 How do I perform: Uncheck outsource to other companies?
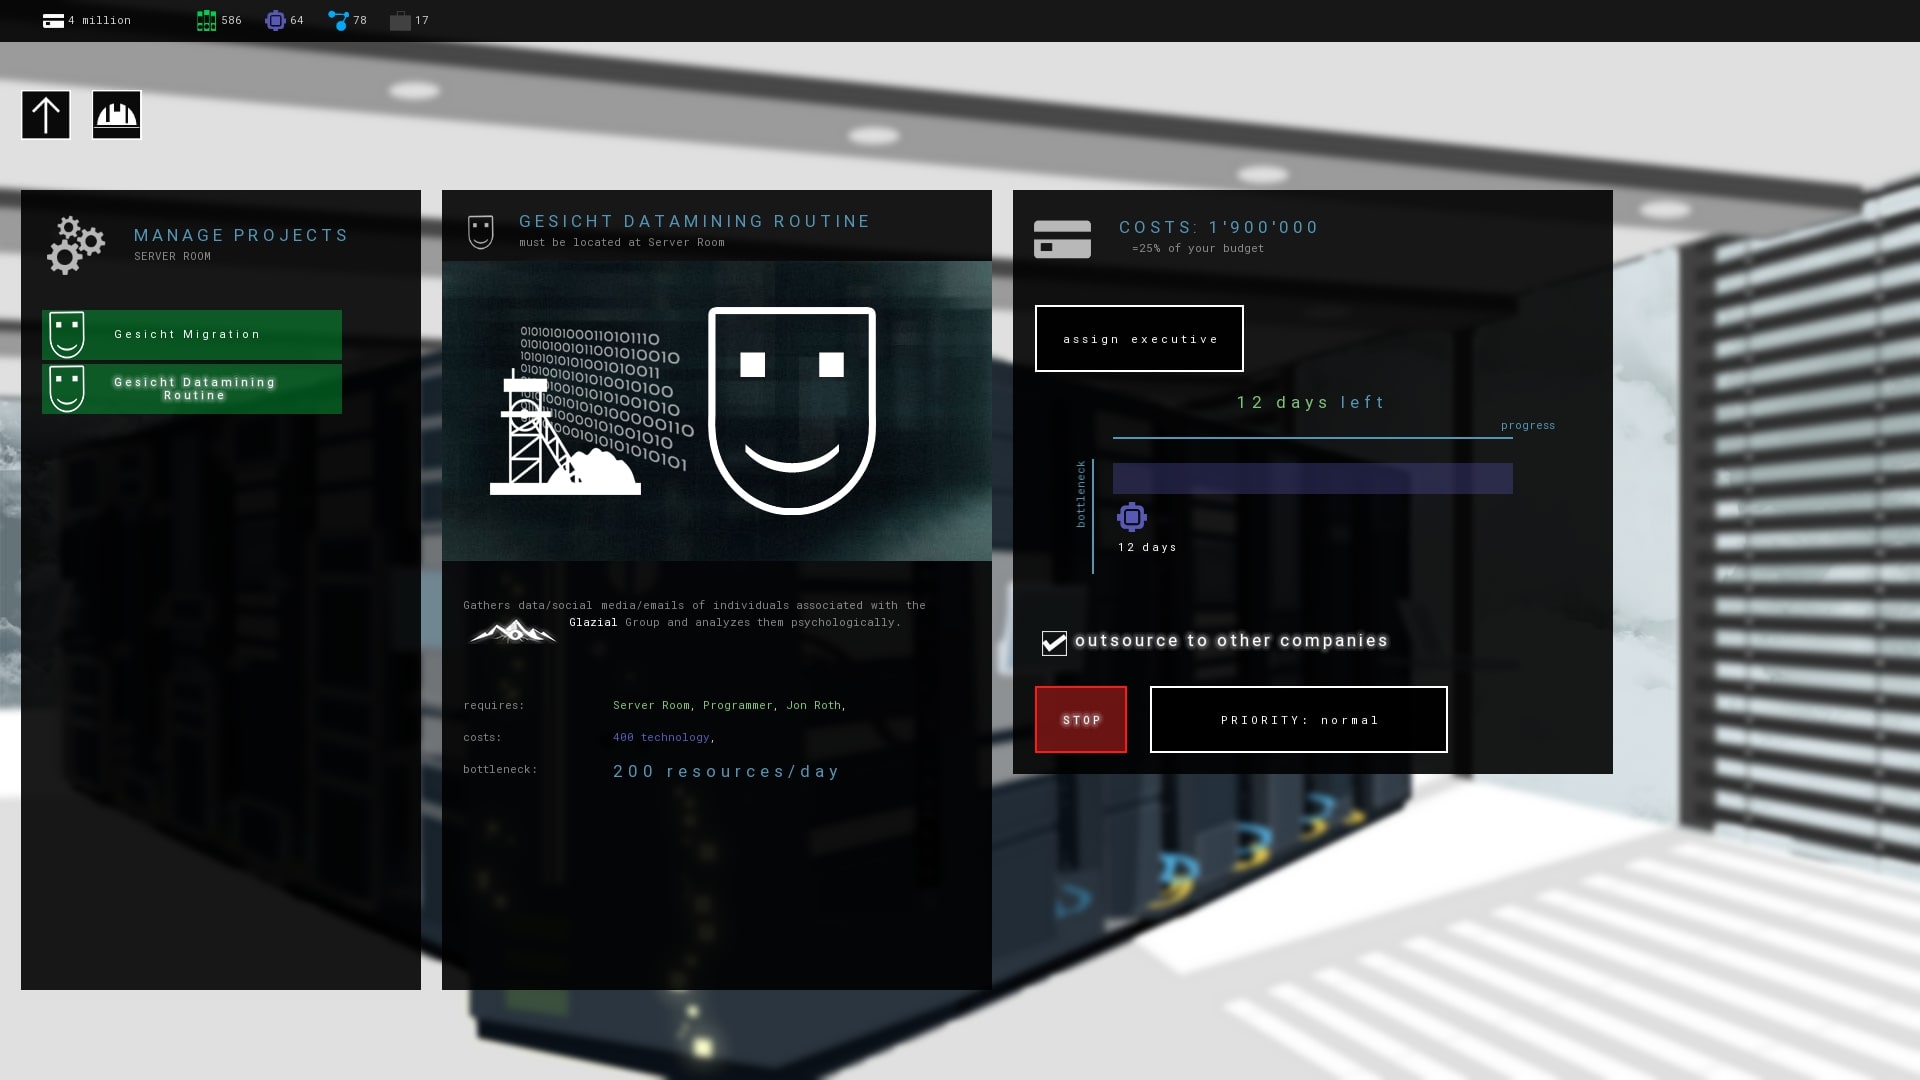click(x=1054, y=643)
